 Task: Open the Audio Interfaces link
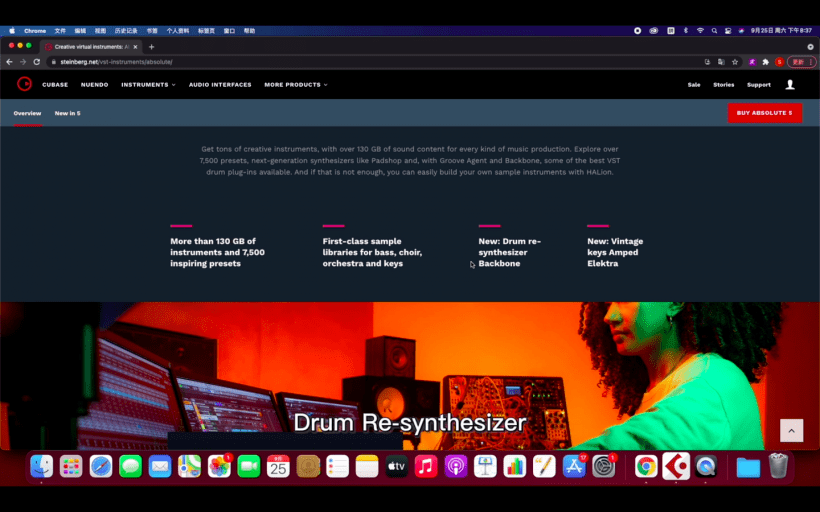pos(220,85)
